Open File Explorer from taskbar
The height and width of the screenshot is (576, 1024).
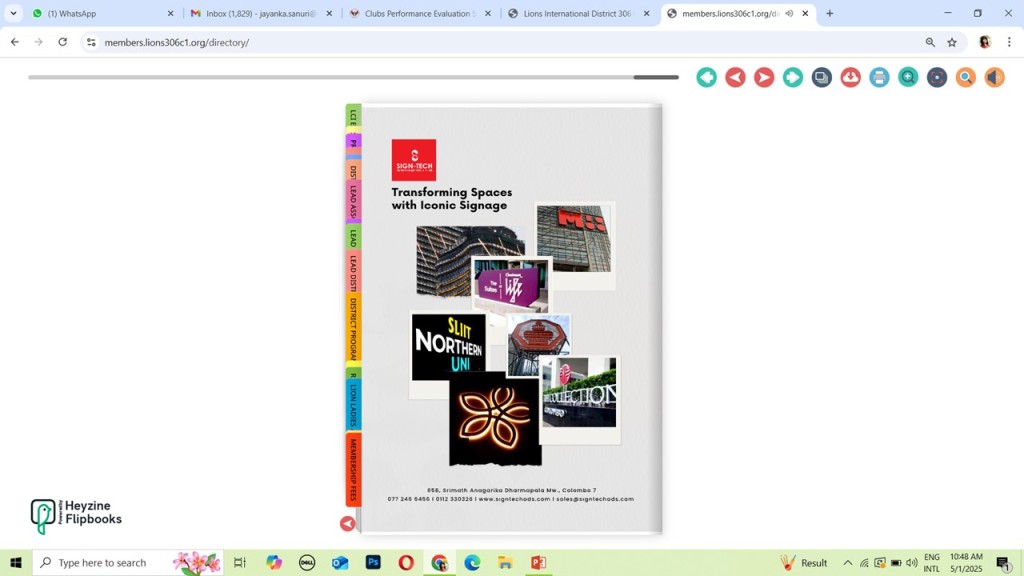505,562
